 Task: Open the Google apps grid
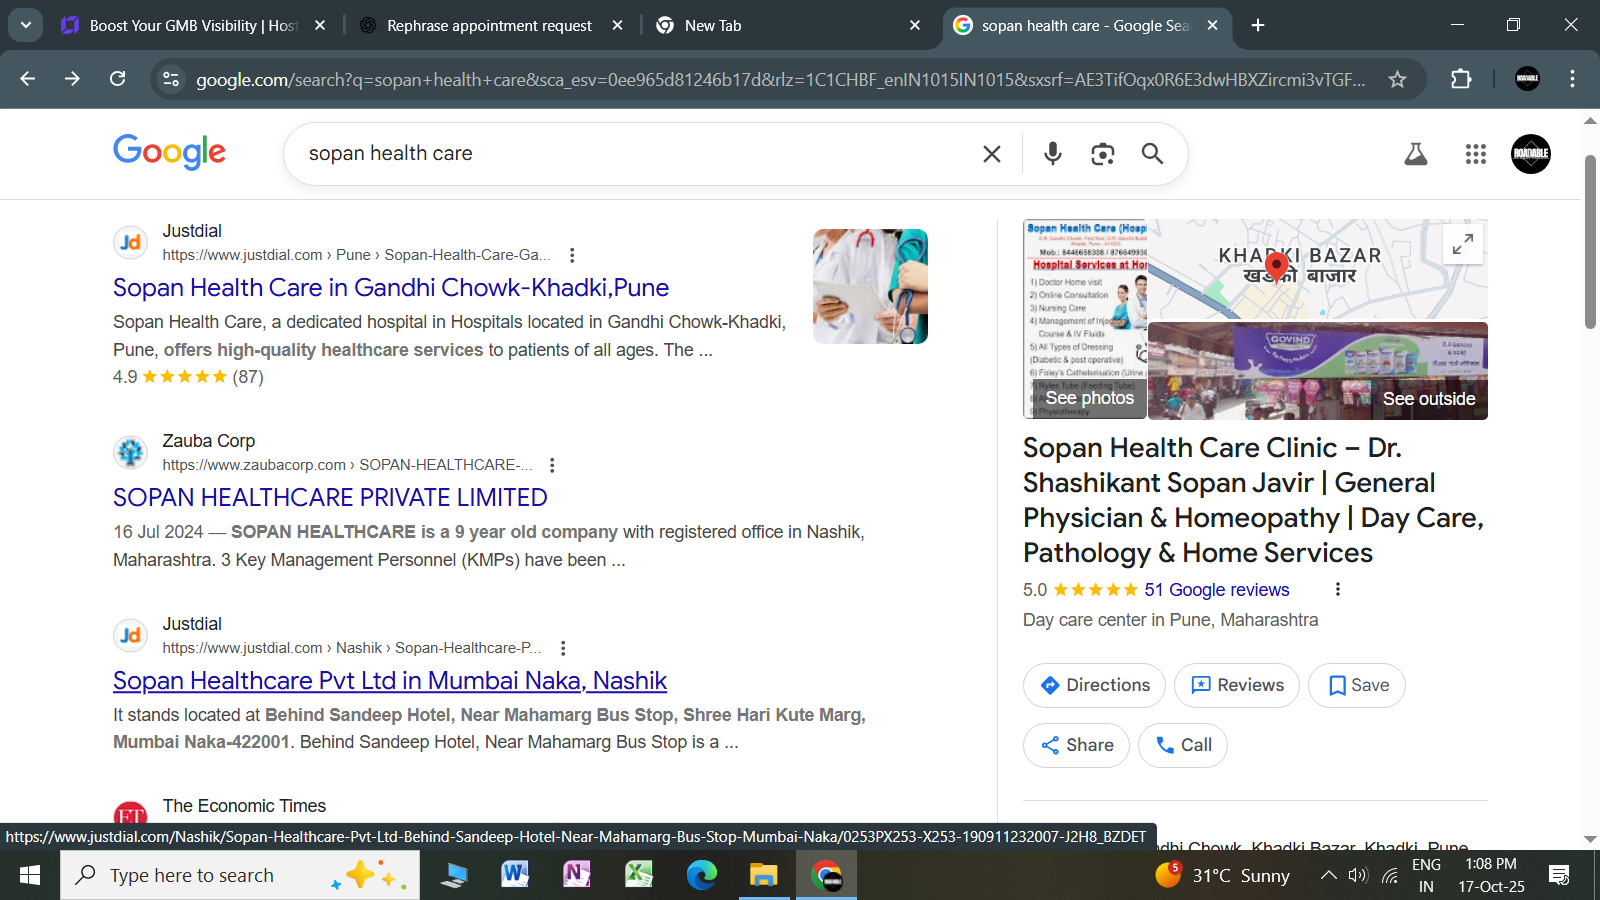coord(1476,154)
